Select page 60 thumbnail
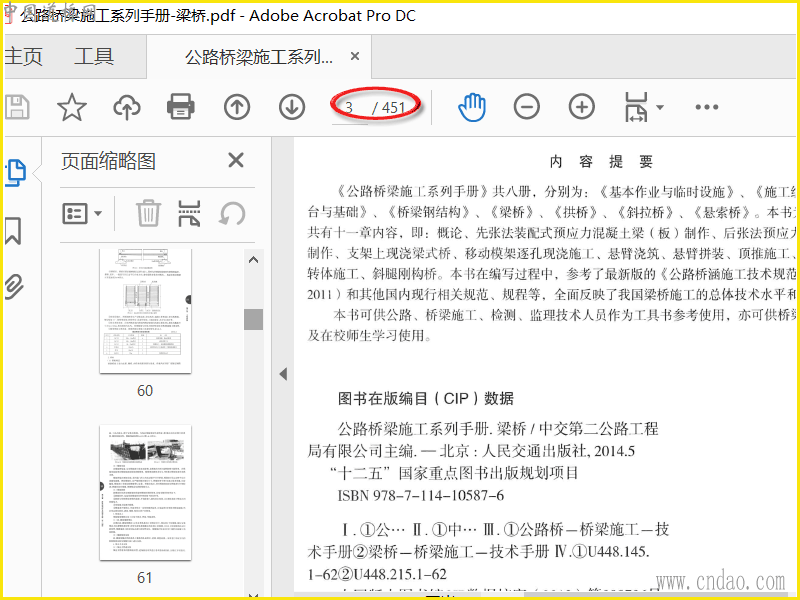Viewport: 800px width, 600px height. (145, 311)
